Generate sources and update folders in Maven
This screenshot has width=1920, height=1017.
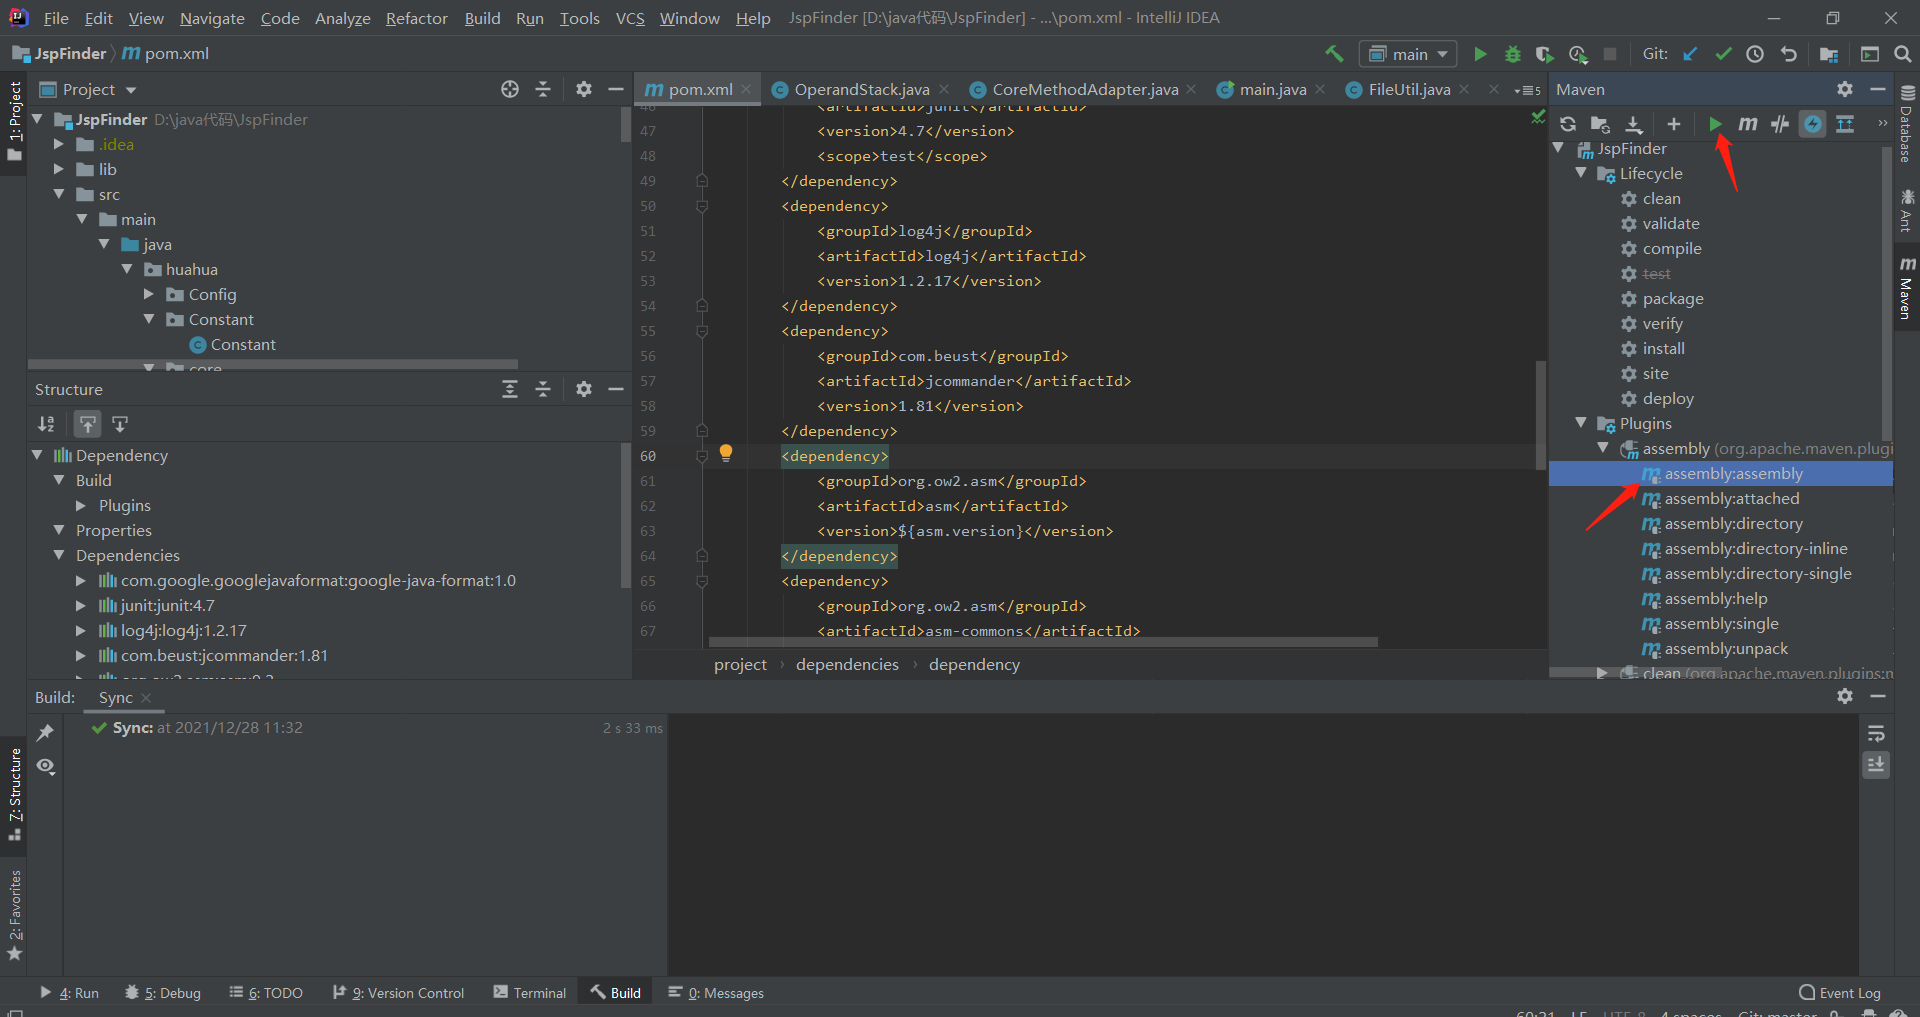(x=1600, y=124)
